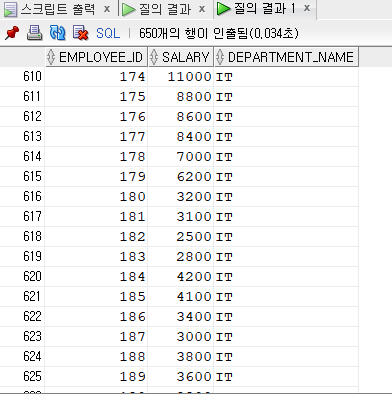The image size is (392, 394).
Task: Click employee ID cell 184
Action: coord(96,277)
